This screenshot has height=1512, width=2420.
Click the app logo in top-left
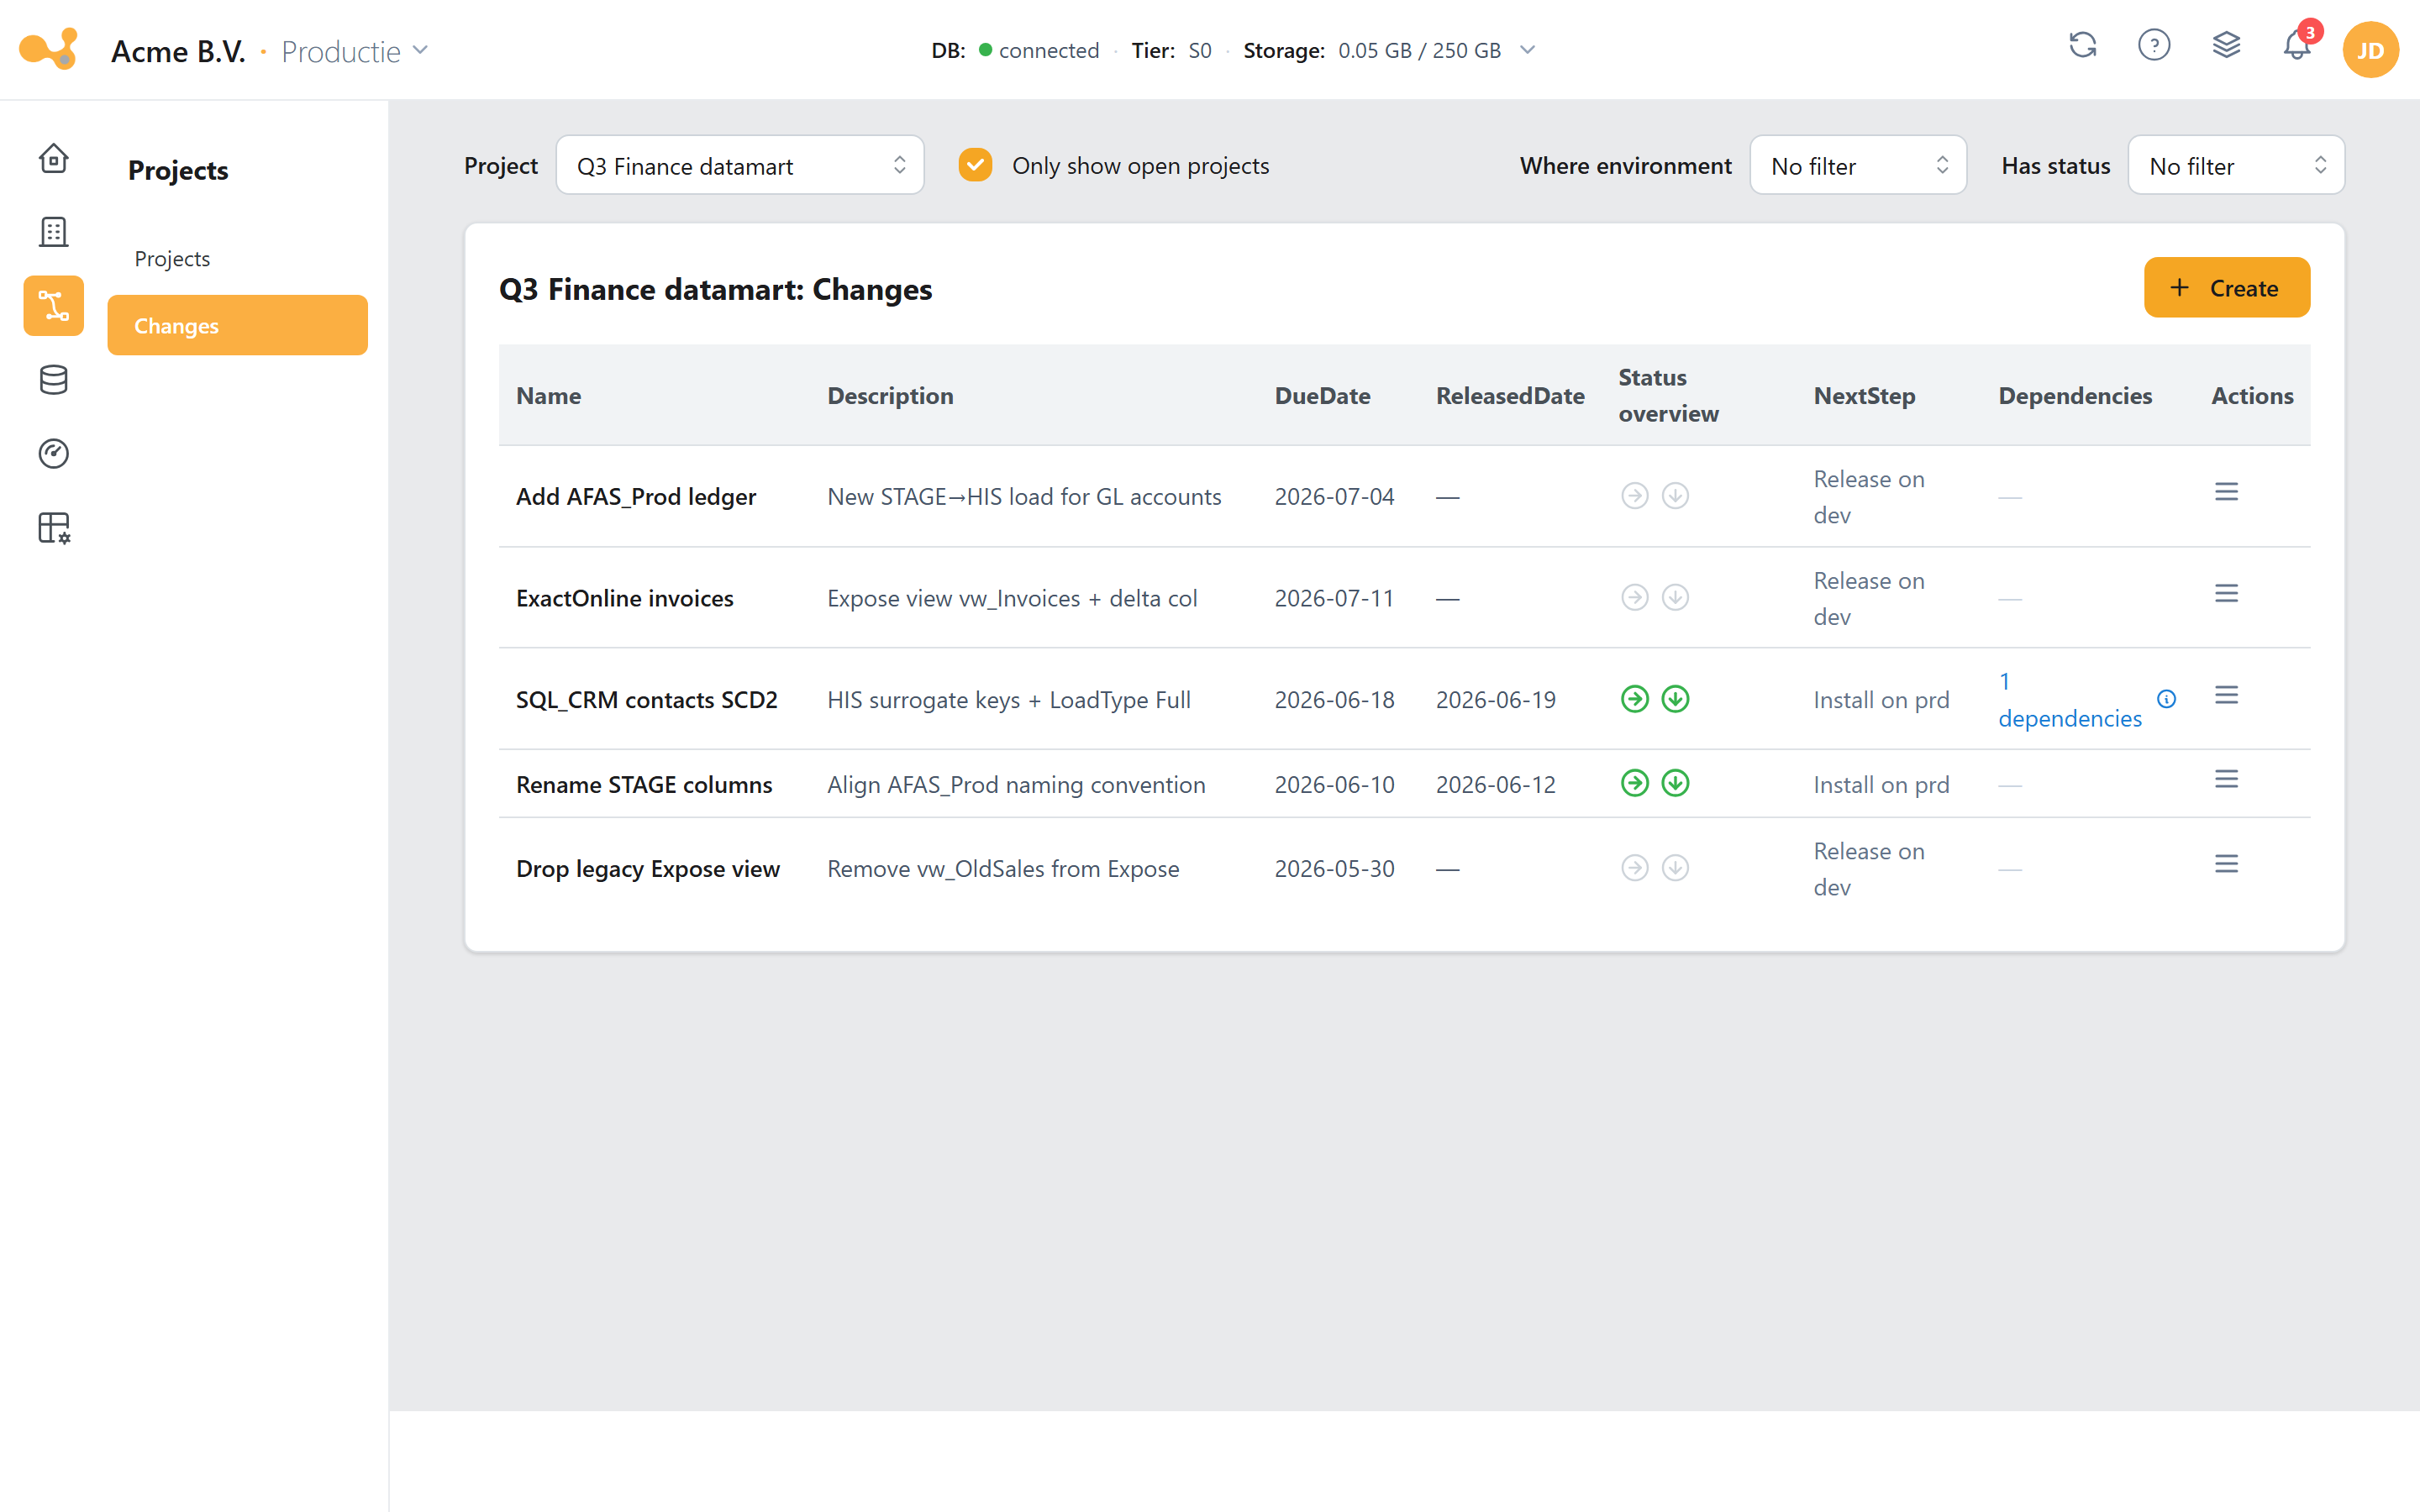click(49, 48)
